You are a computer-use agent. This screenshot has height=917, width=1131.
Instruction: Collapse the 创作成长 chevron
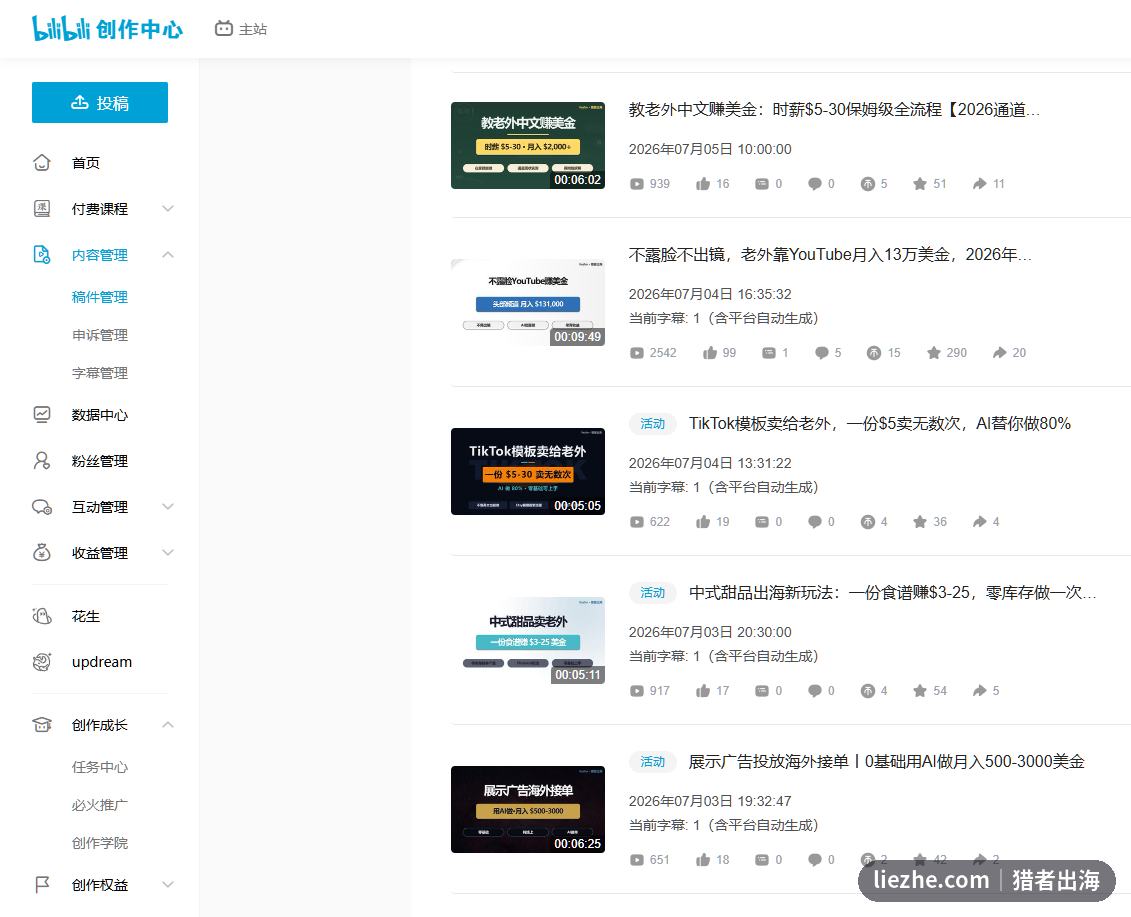[168, 724]
